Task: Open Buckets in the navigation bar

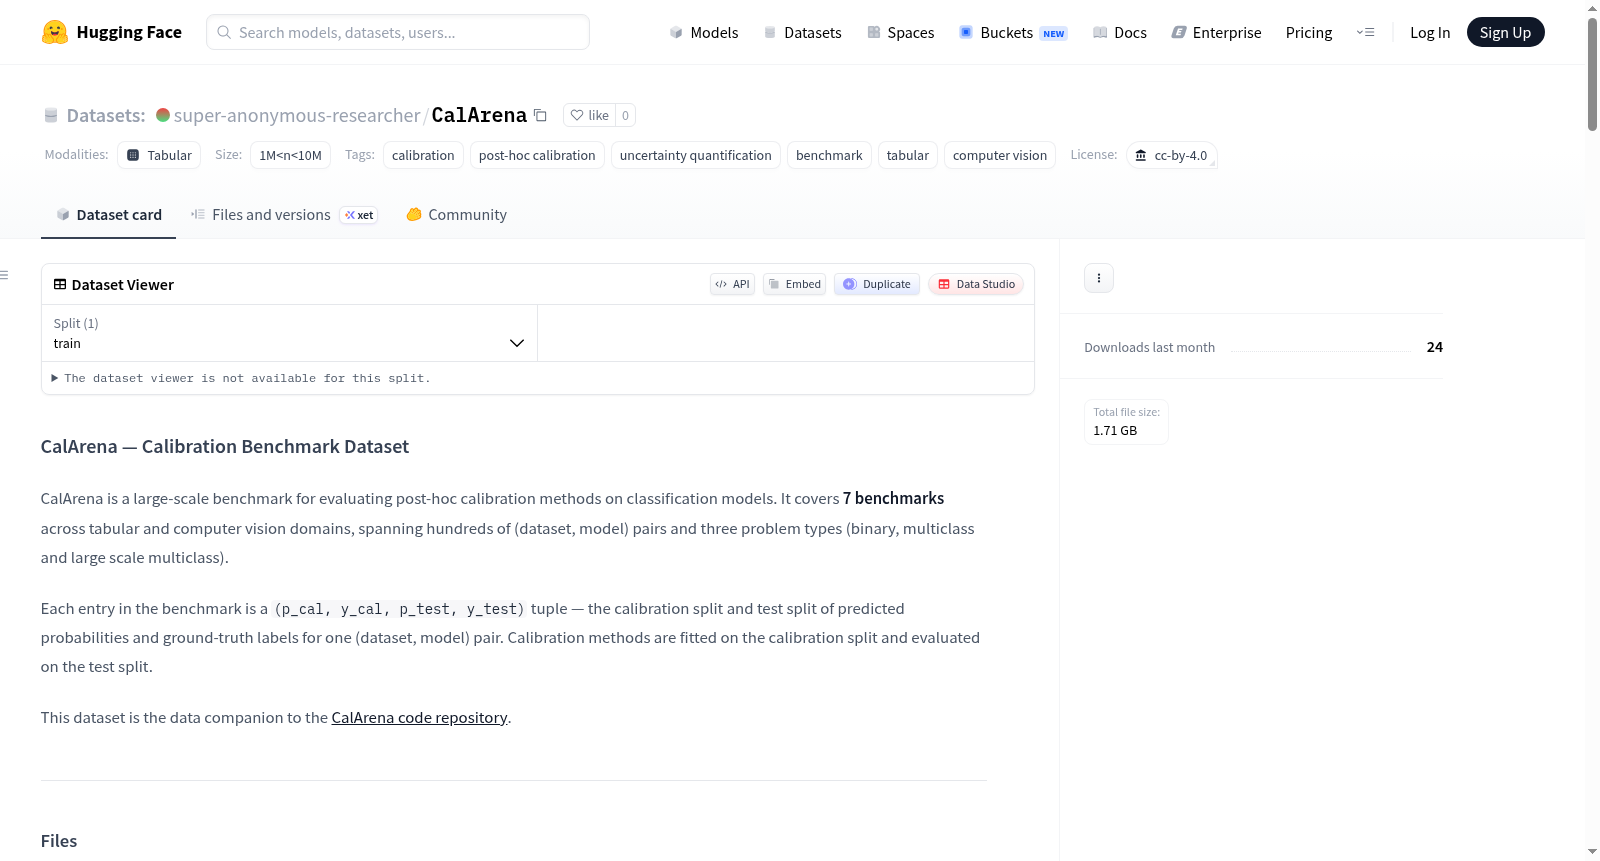Action: (1013, 32)
